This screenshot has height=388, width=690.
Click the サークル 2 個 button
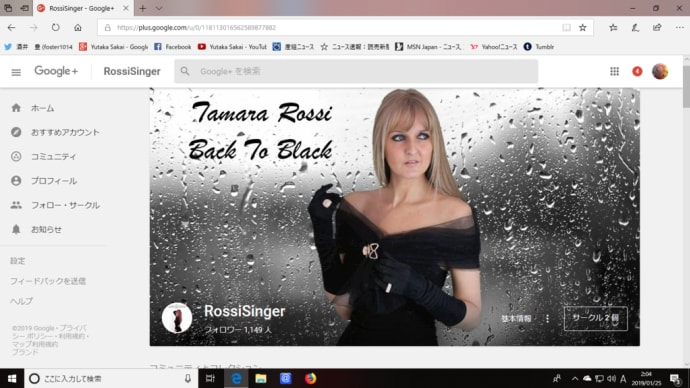[x=595, y=318]
